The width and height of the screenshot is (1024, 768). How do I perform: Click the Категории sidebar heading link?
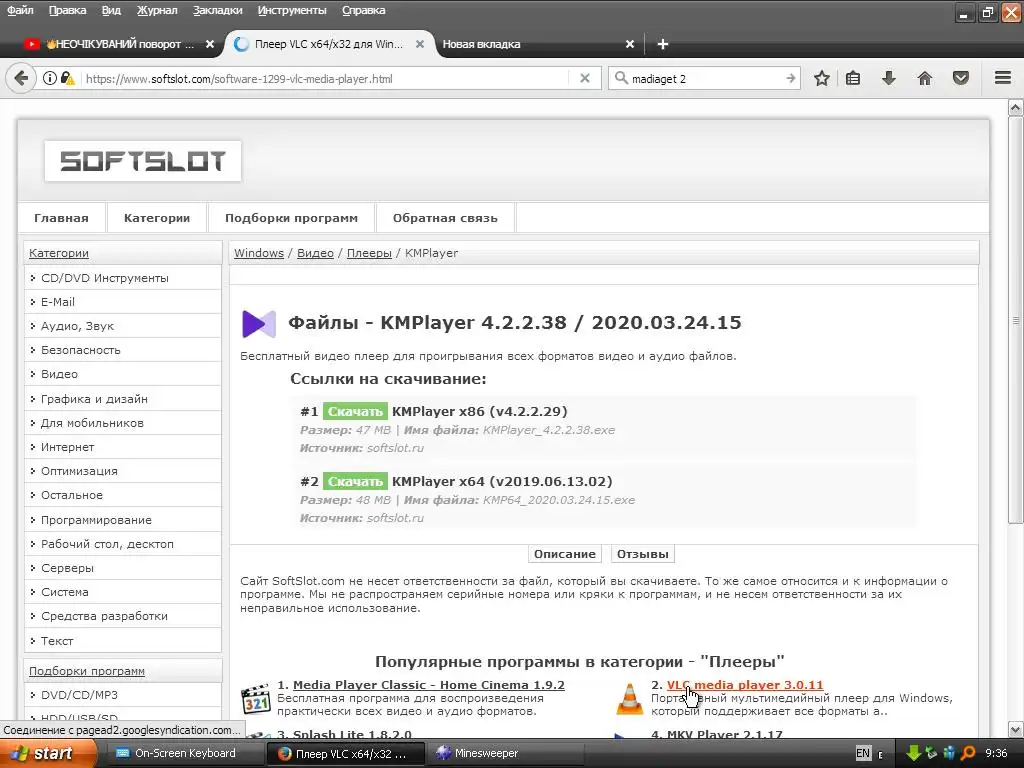[59, 253]
